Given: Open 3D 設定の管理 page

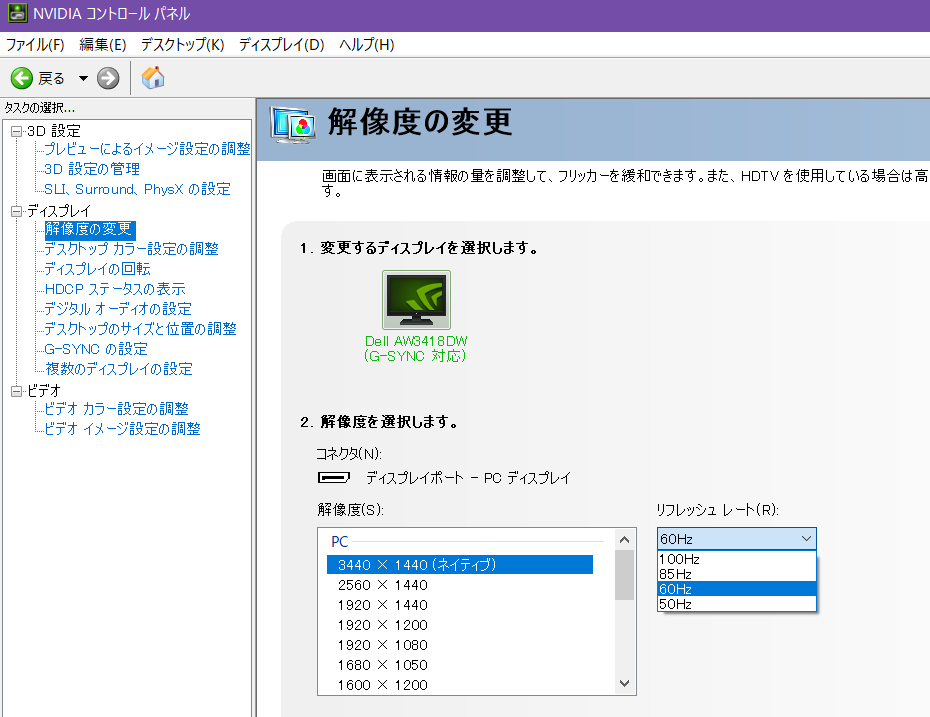Looking at the screenshot, I should coord(92,169).
